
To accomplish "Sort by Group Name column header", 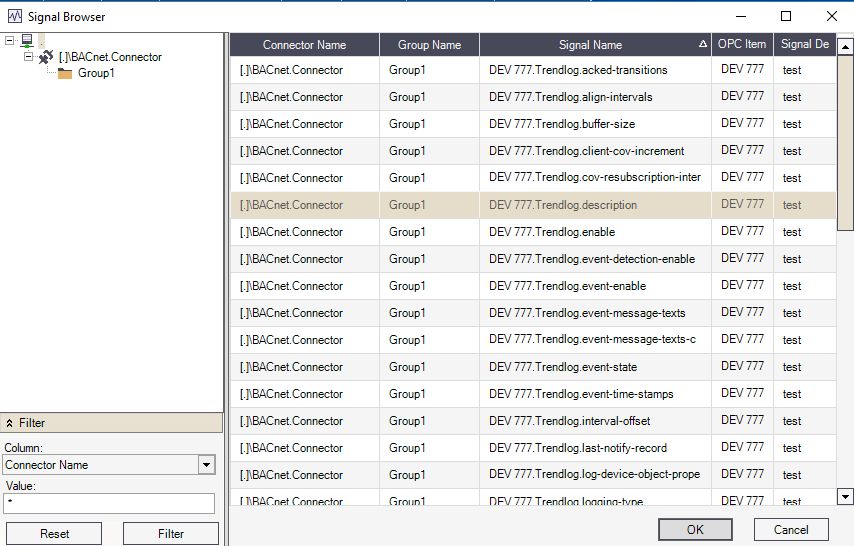I will pyautogui.click(x=429, y=45).
